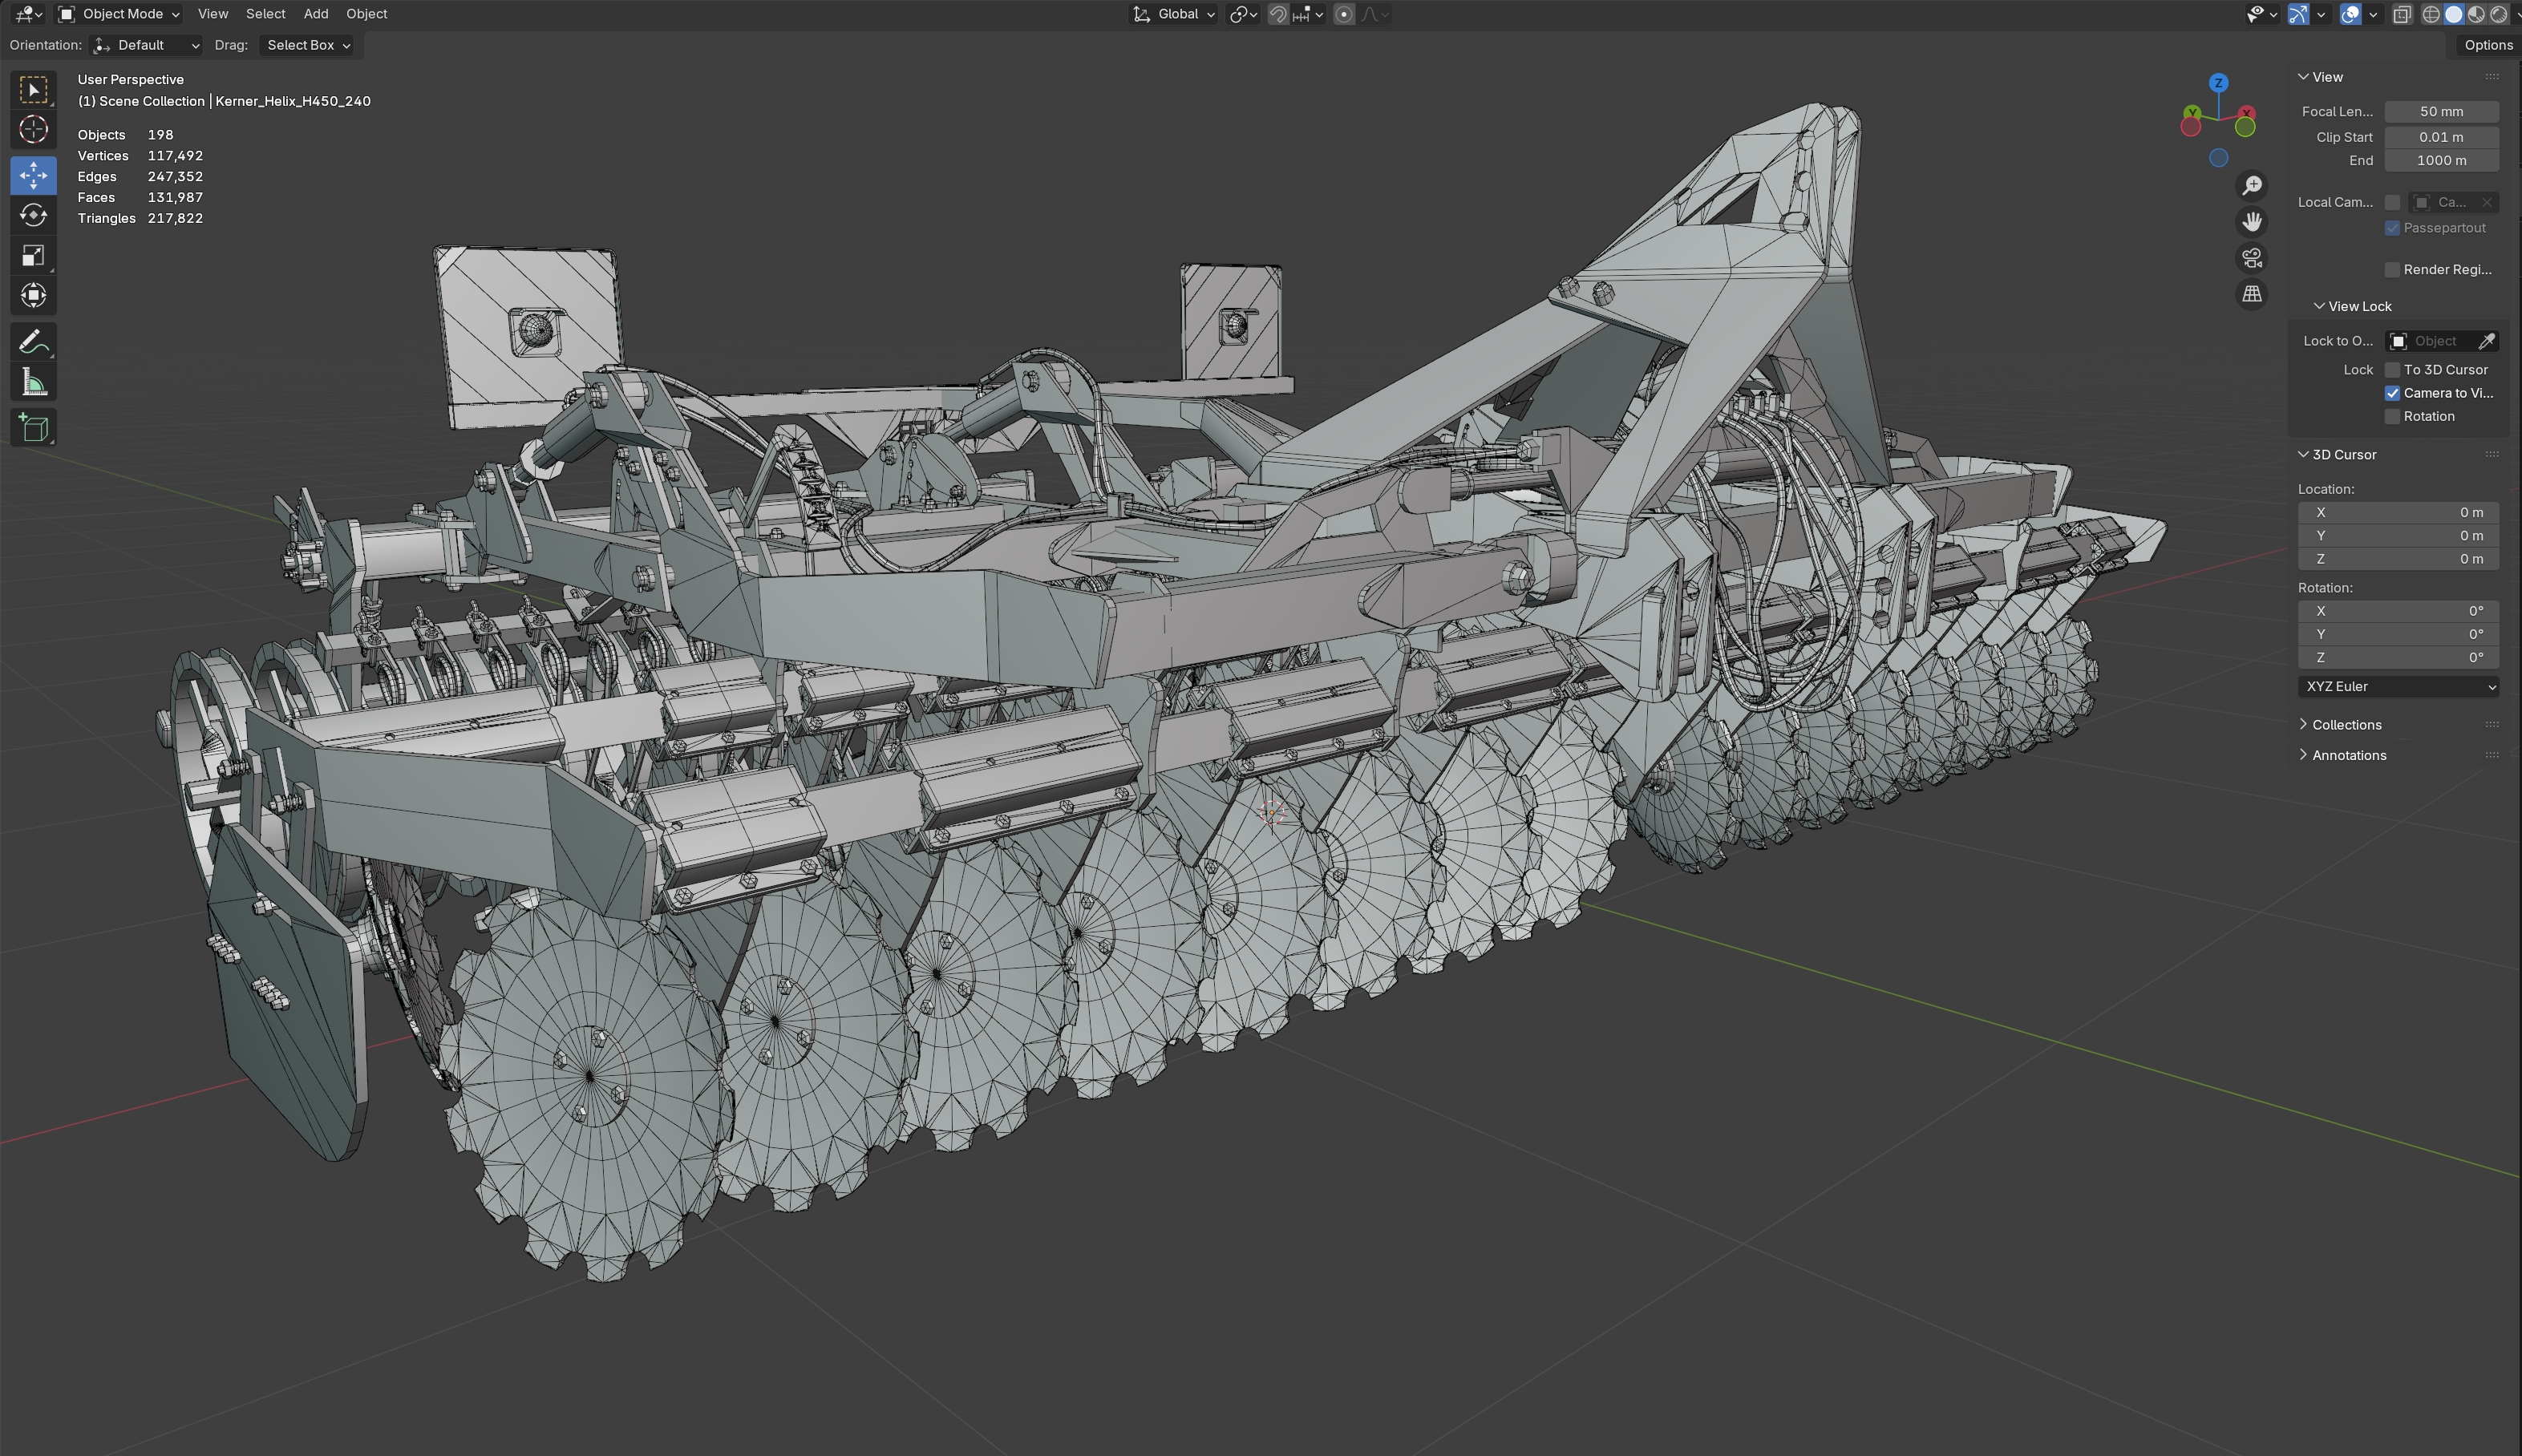Toggle camera view icon
Screen dimensions: 2522x1456
pyautogui.click(x=2251, y=258)
